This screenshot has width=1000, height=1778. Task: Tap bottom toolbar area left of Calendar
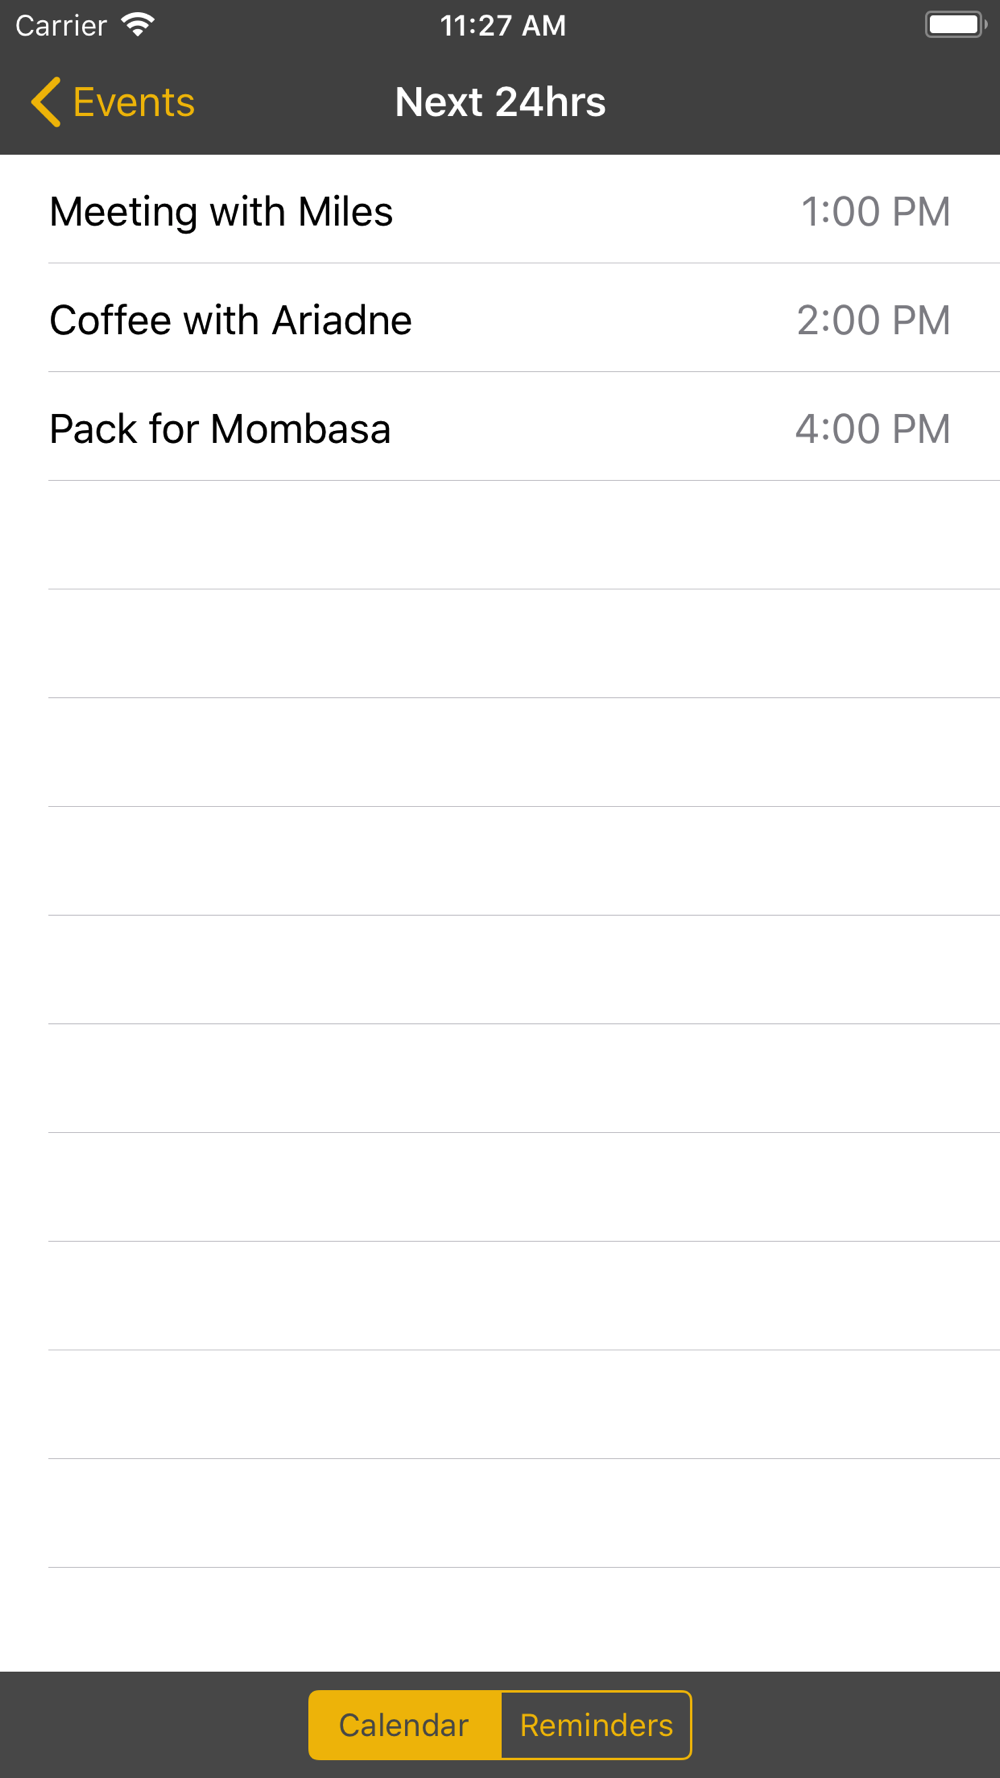150,1725
